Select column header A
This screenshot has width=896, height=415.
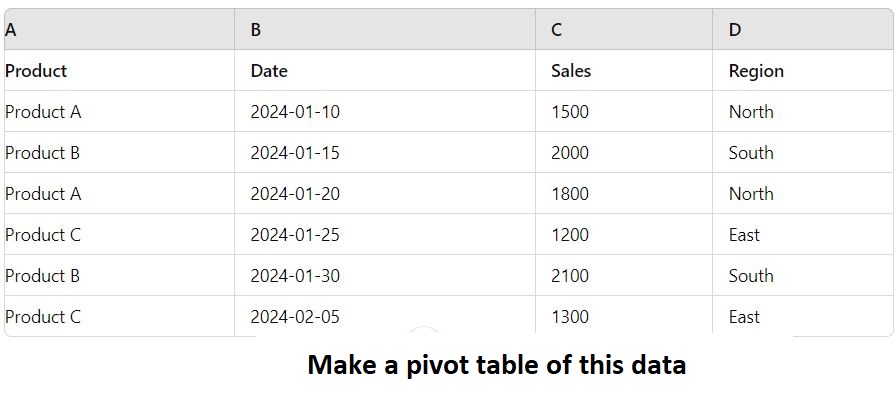(11, 30)
